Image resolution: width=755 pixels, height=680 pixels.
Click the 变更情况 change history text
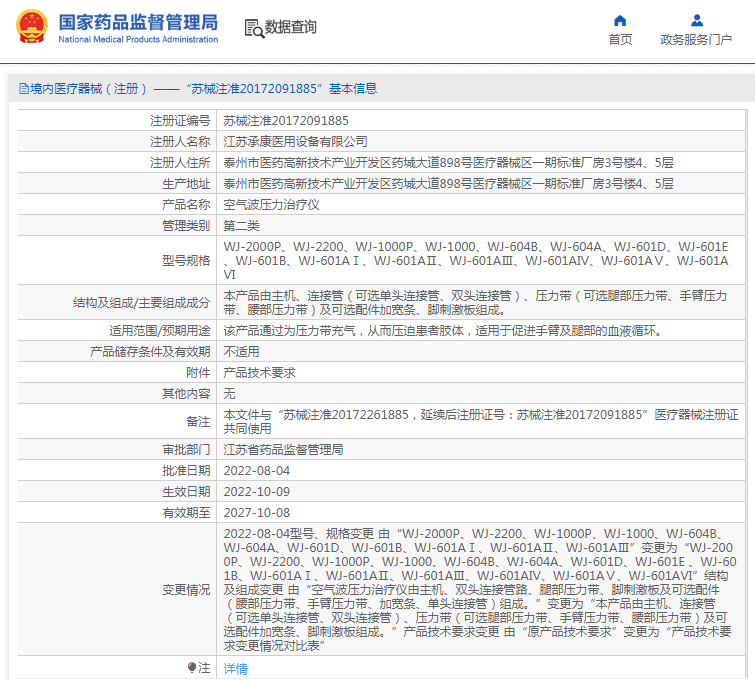480,589
